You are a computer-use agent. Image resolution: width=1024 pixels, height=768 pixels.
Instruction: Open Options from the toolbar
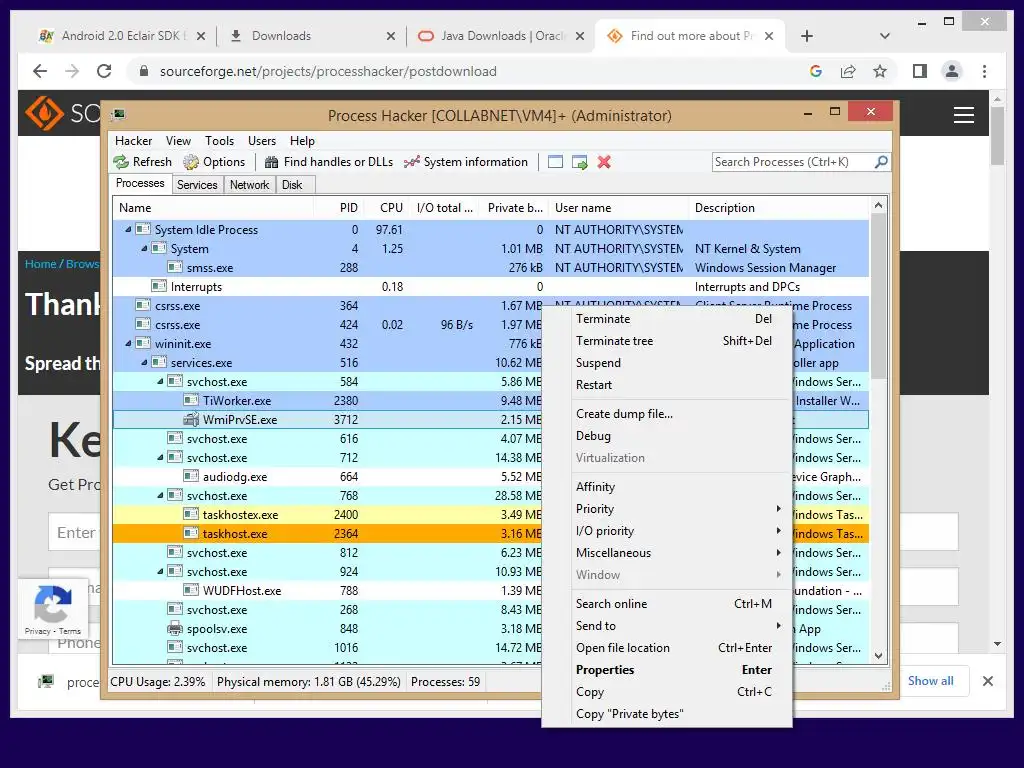coord(214,162)
